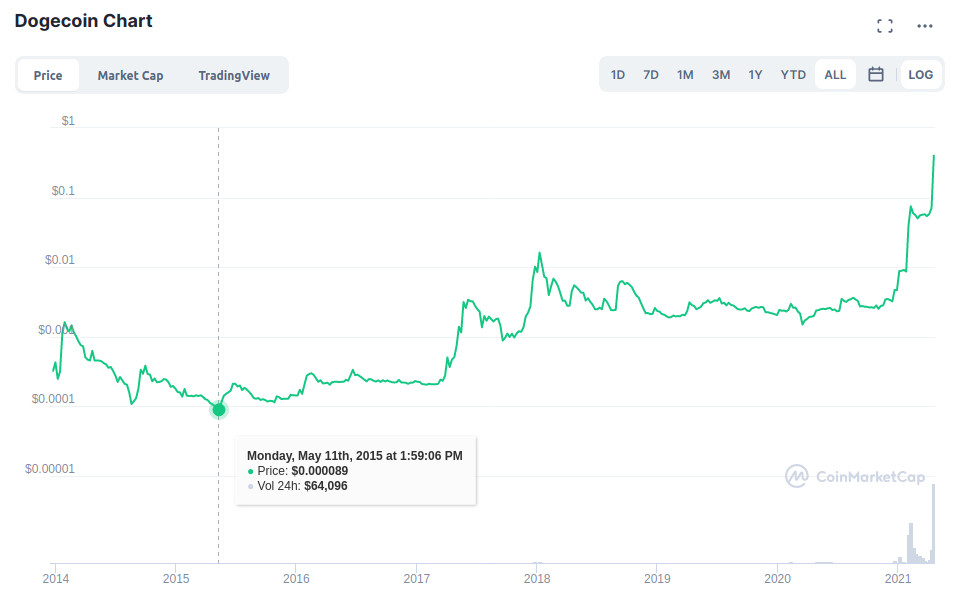Click the $1 y-axis label
This screenshot has height=598, width=963.
(68, 121)
